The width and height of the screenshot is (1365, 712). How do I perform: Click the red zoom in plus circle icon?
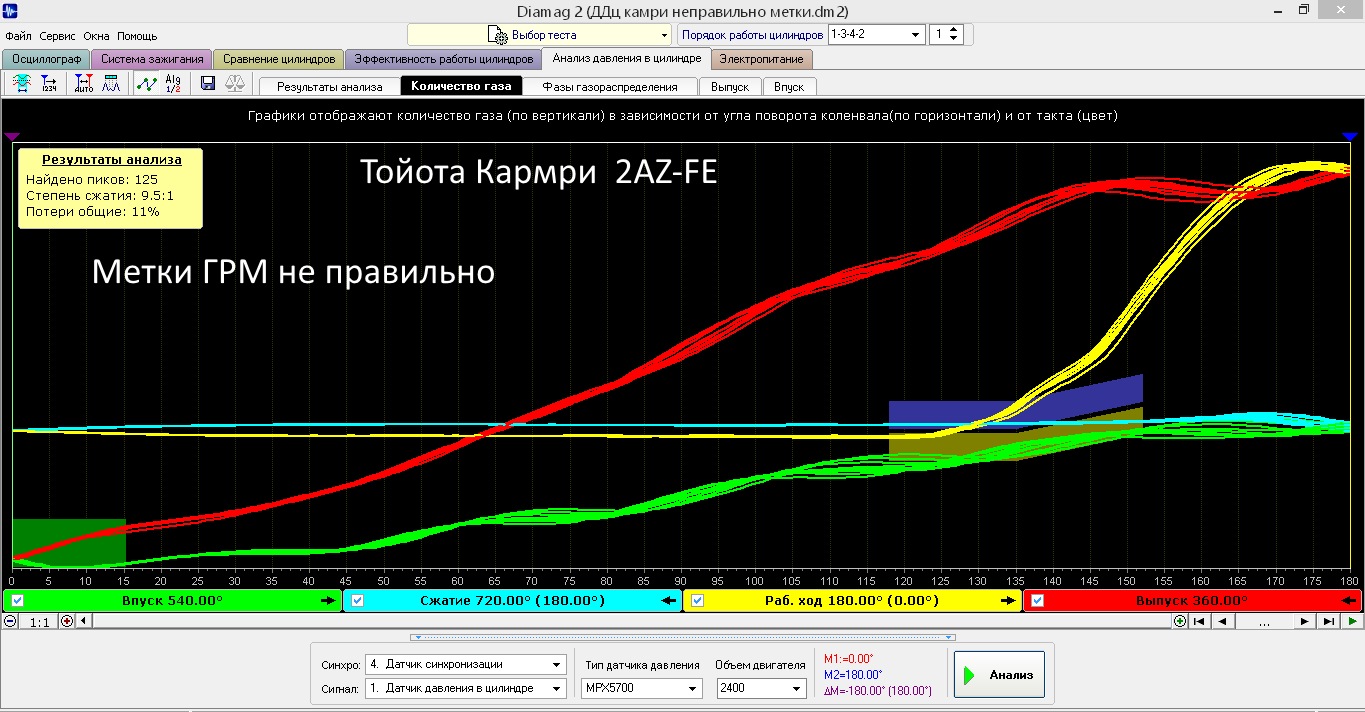(67, 621)
